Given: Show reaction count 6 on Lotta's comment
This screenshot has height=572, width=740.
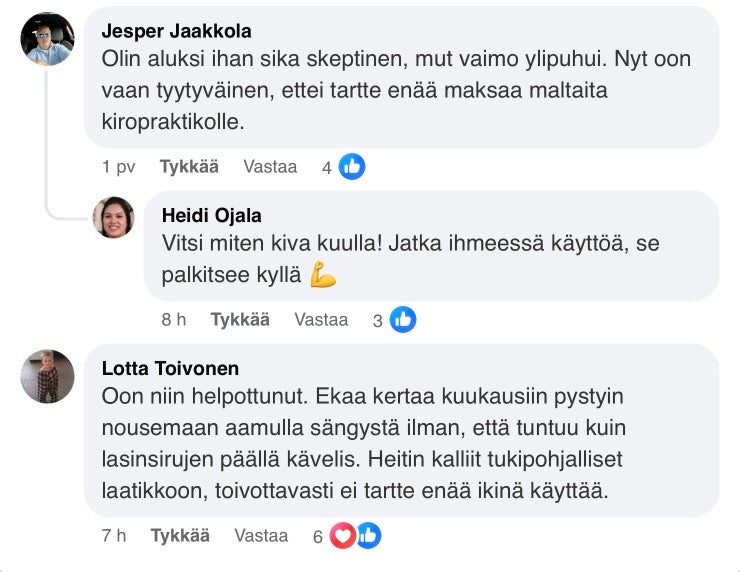Looking at the screenshot, I should click(317, 537).
